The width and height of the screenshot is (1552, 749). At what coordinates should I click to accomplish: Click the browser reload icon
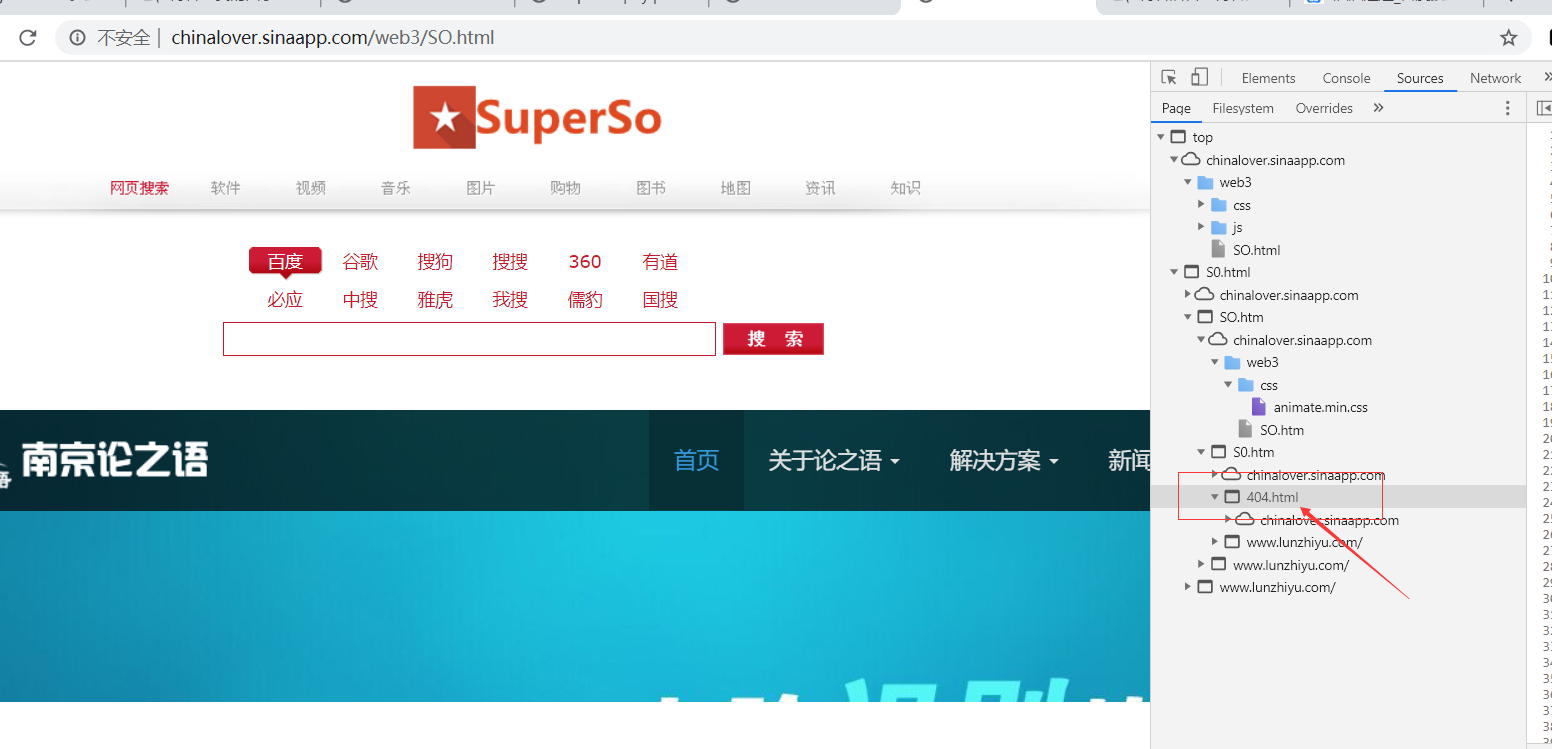[x=28, y=38]
